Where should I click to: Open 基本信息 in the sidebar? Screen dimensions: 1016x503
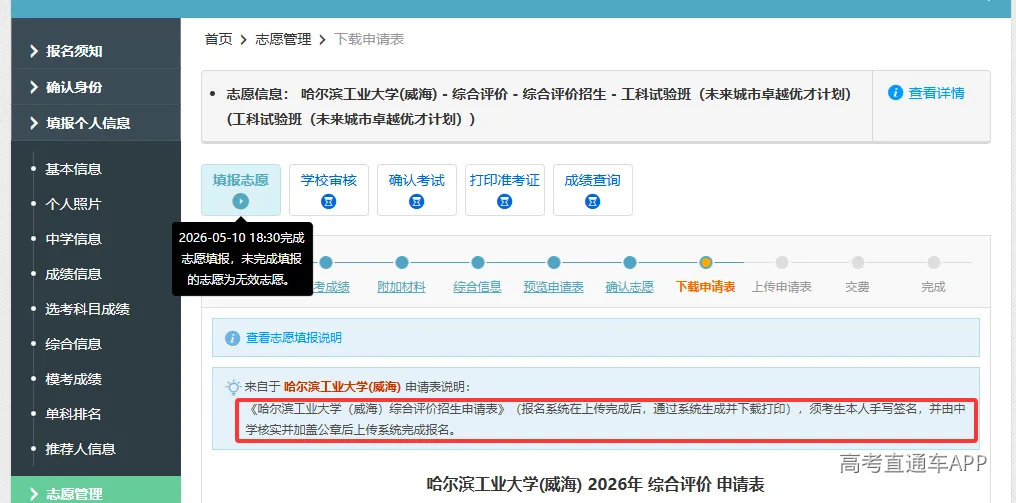click(73, 169)
